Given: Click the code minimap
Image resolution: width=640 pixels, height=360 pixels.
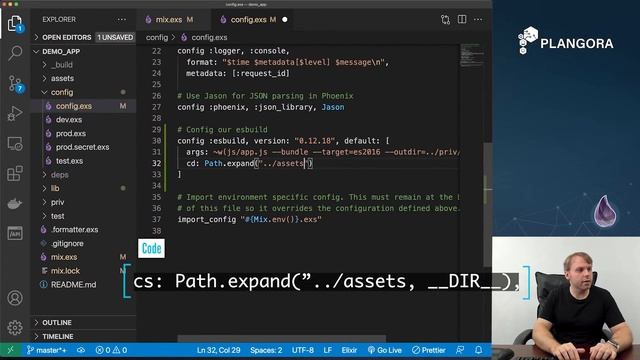Looking at the screenshot, I should (471, 55).
